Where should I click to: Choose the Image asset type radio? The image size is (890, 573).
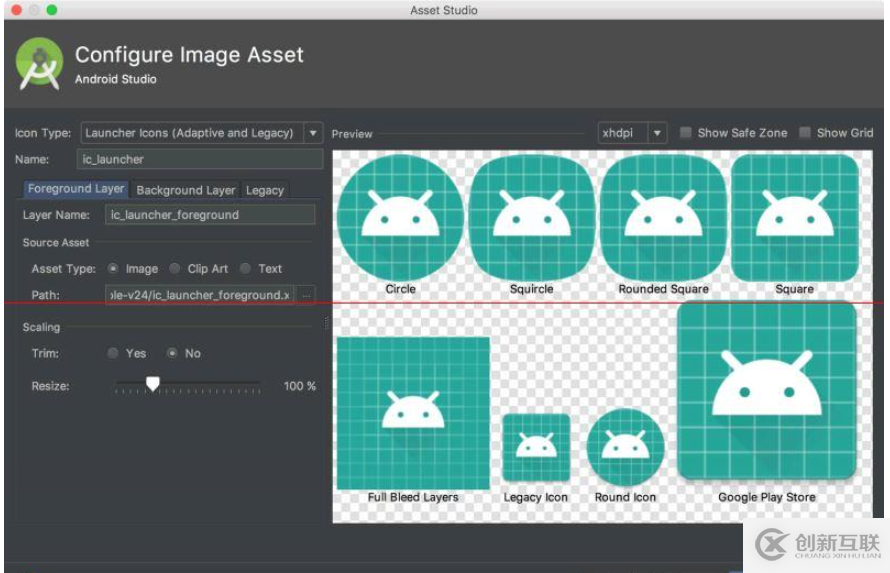coord(113,268)
